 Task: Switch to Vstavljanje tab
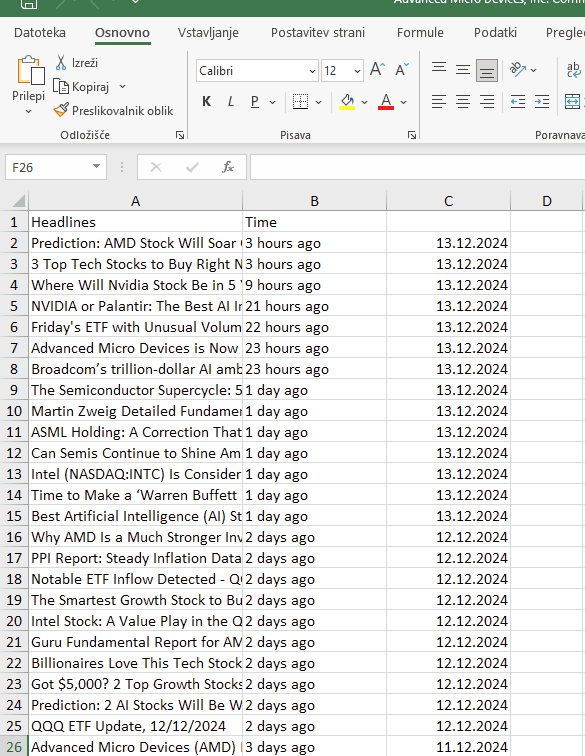208,33
